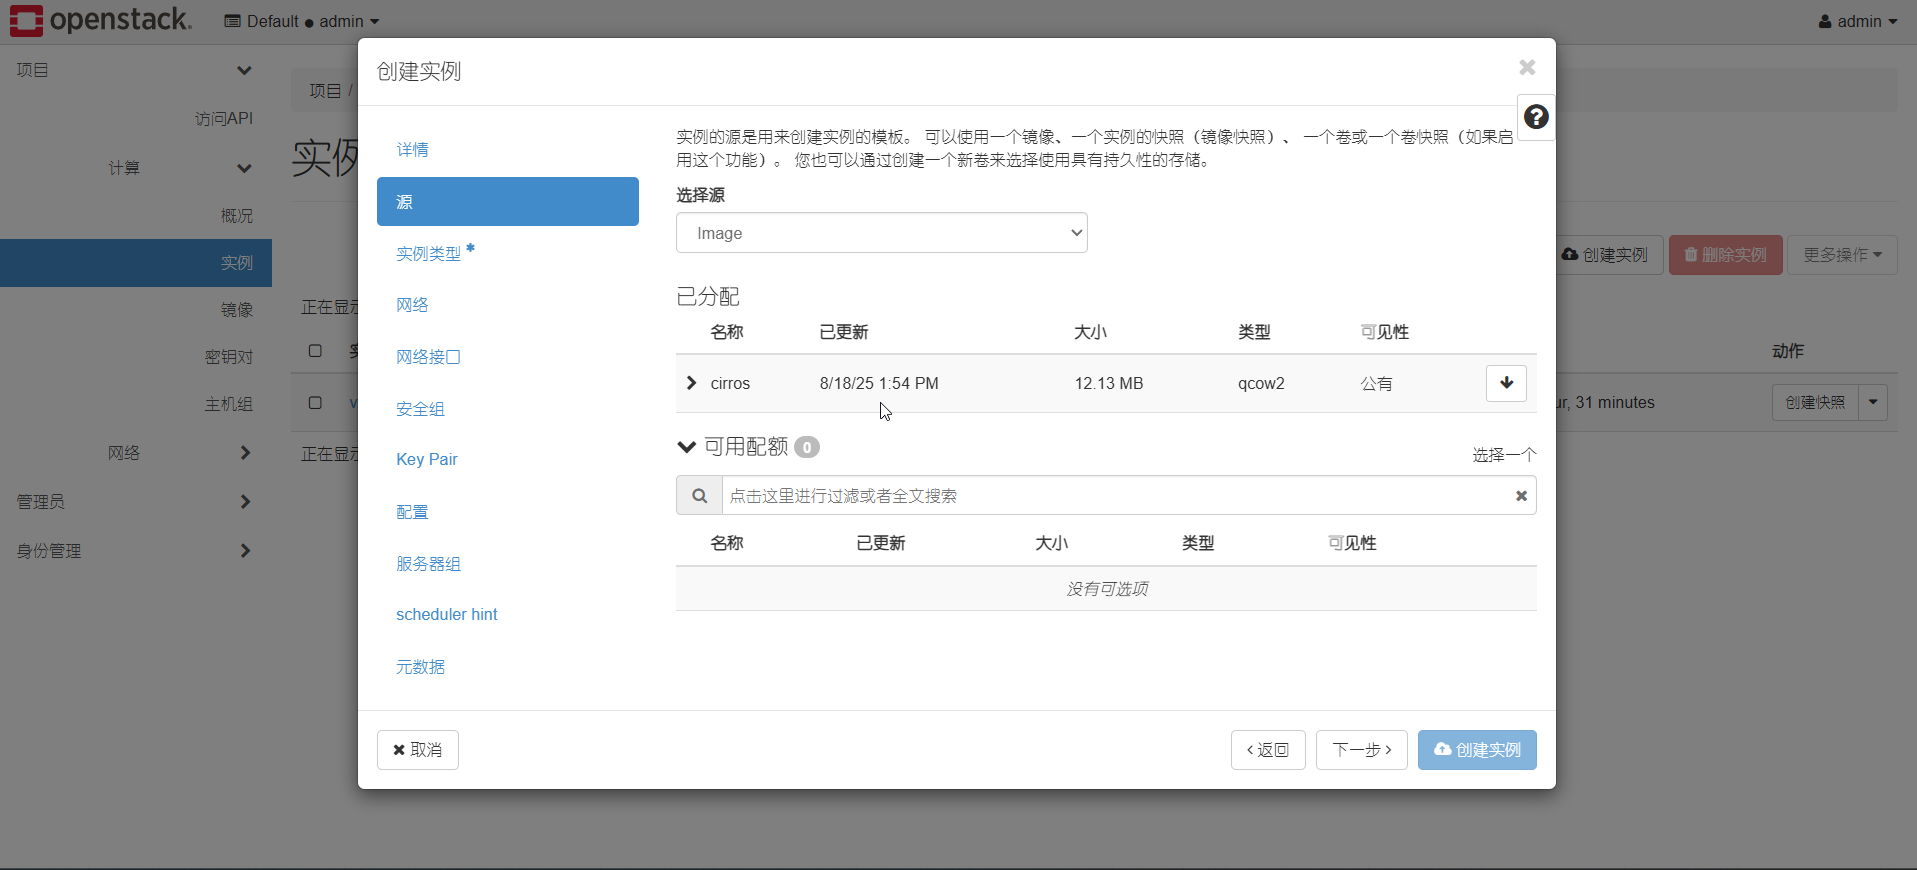This screenshot has height=870, width=1917.
Task: Click the 返回 button
Action: [1268, 750]
